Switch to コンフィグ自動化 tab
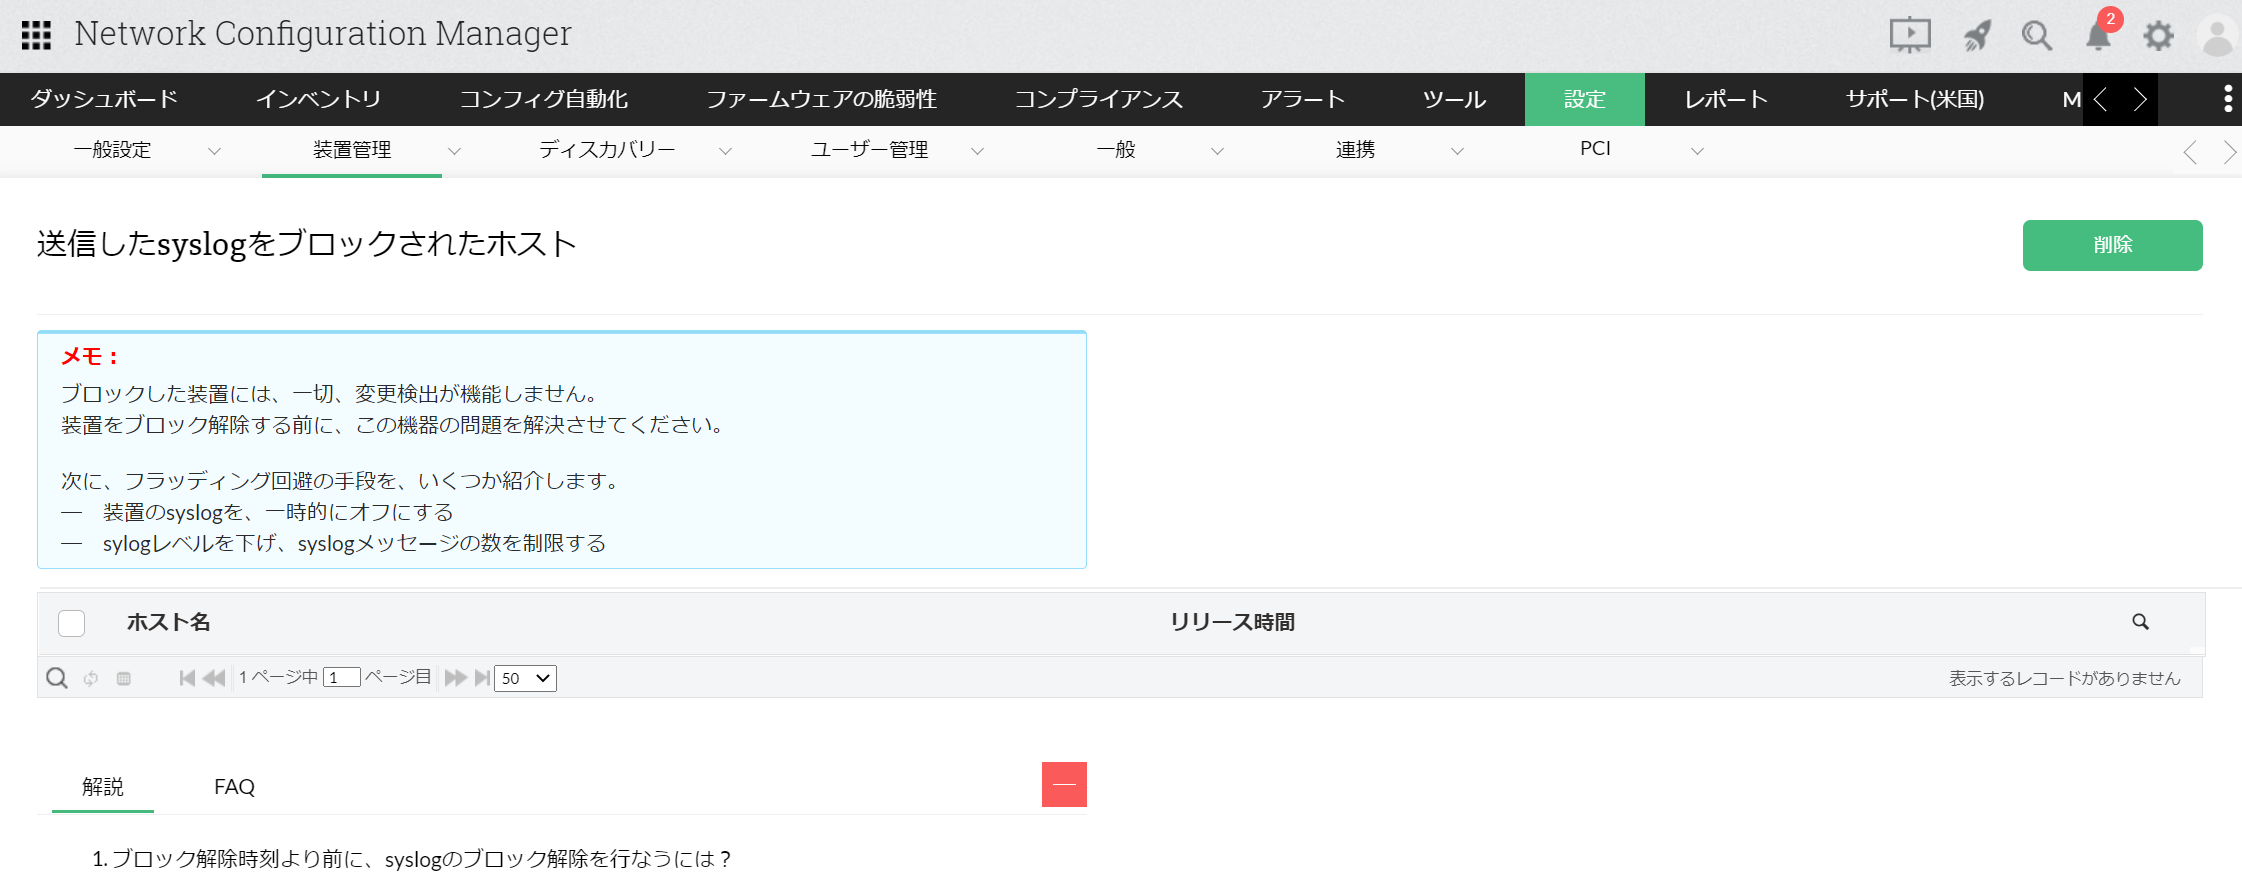This screenshot has height=885, width=2242. pos(544,99)
